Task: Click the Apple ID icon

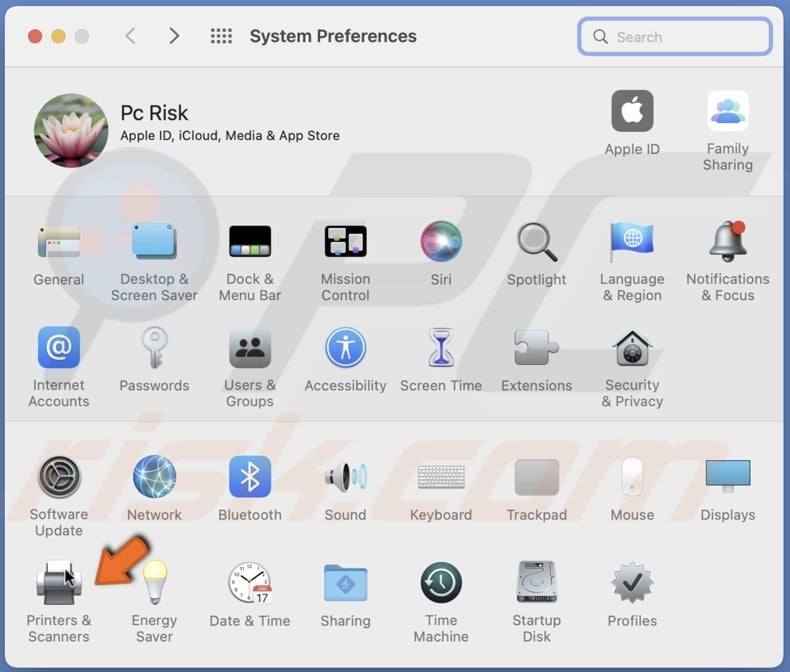Action: [632, 112]
